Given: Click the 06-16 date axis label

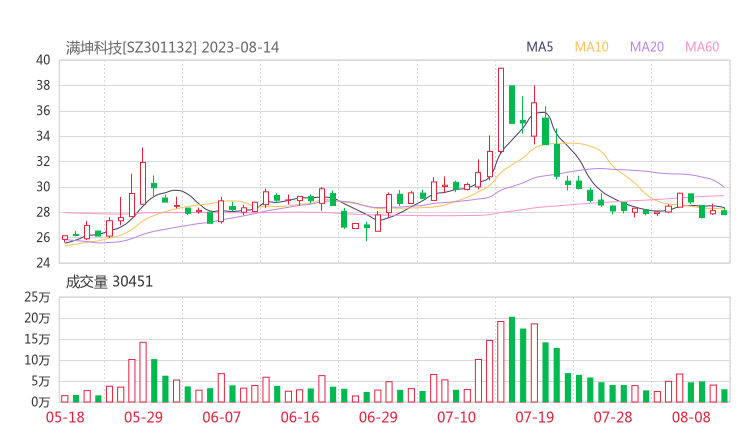Looking at the screenshot, I should [300, 417].
